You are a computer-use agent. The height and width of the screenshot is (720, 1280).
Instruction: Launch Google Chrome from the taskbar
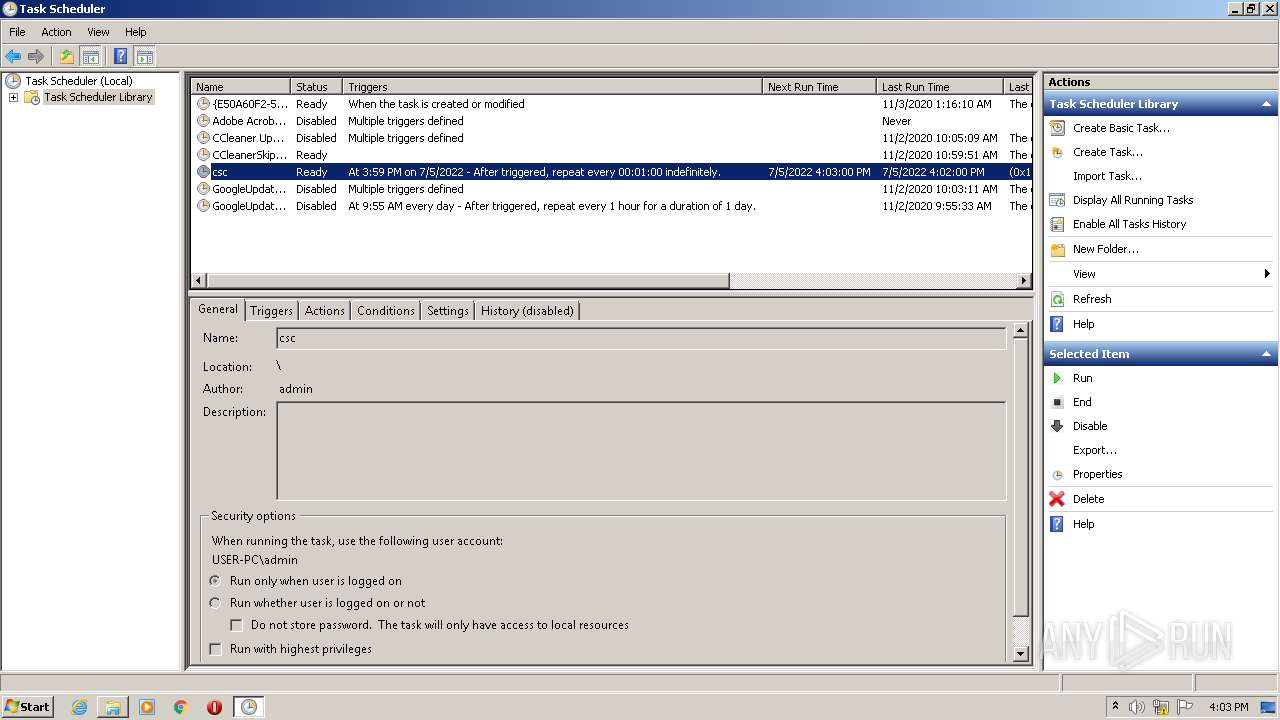click(x=181, y=707)
